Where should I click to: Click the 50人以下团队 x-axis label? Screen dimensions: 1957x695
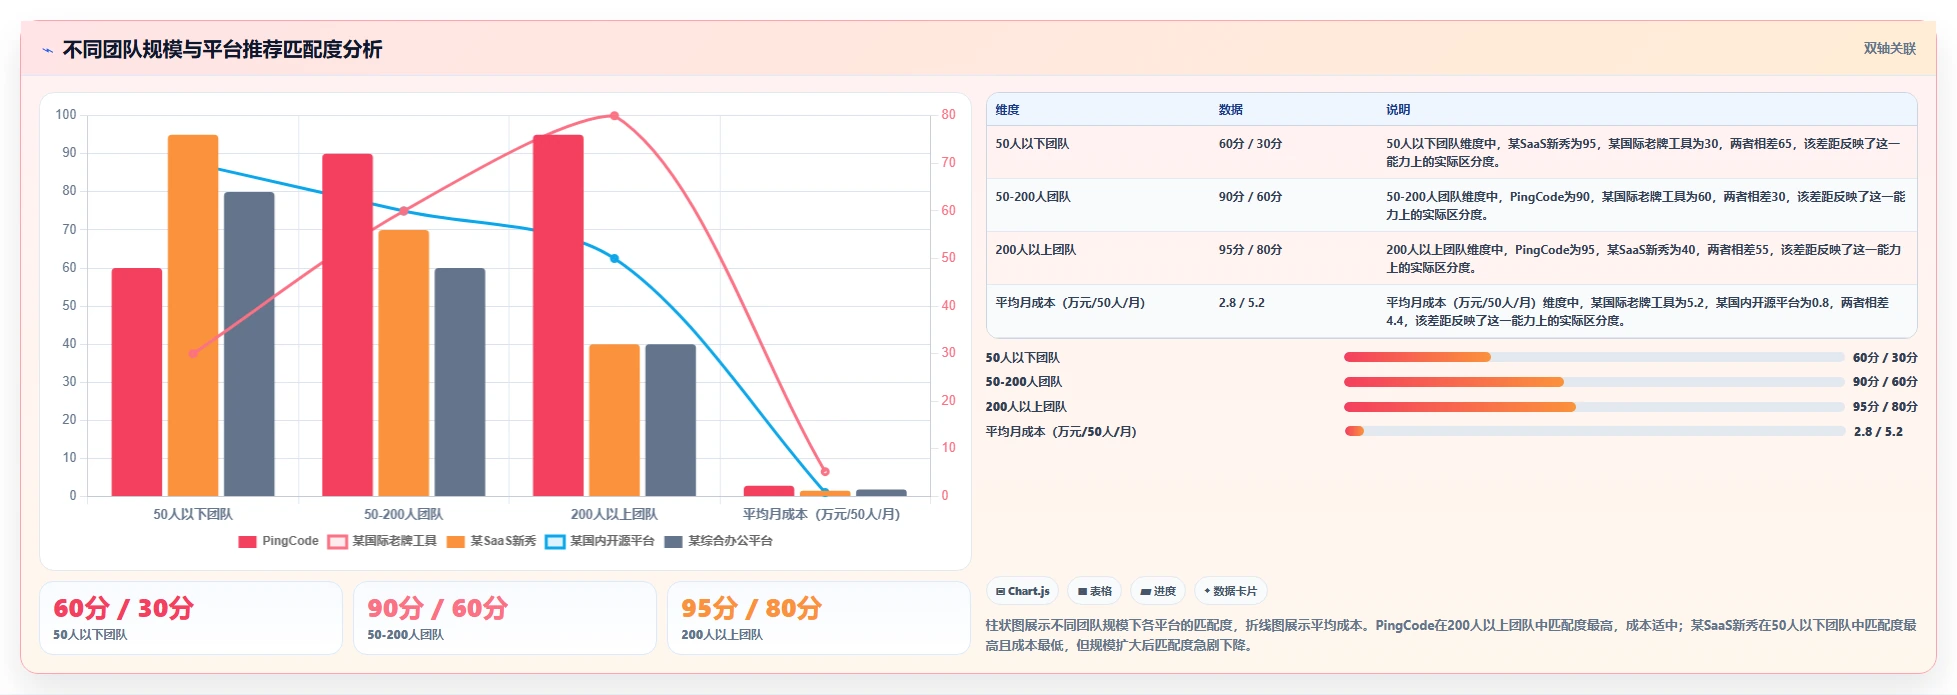193,514
